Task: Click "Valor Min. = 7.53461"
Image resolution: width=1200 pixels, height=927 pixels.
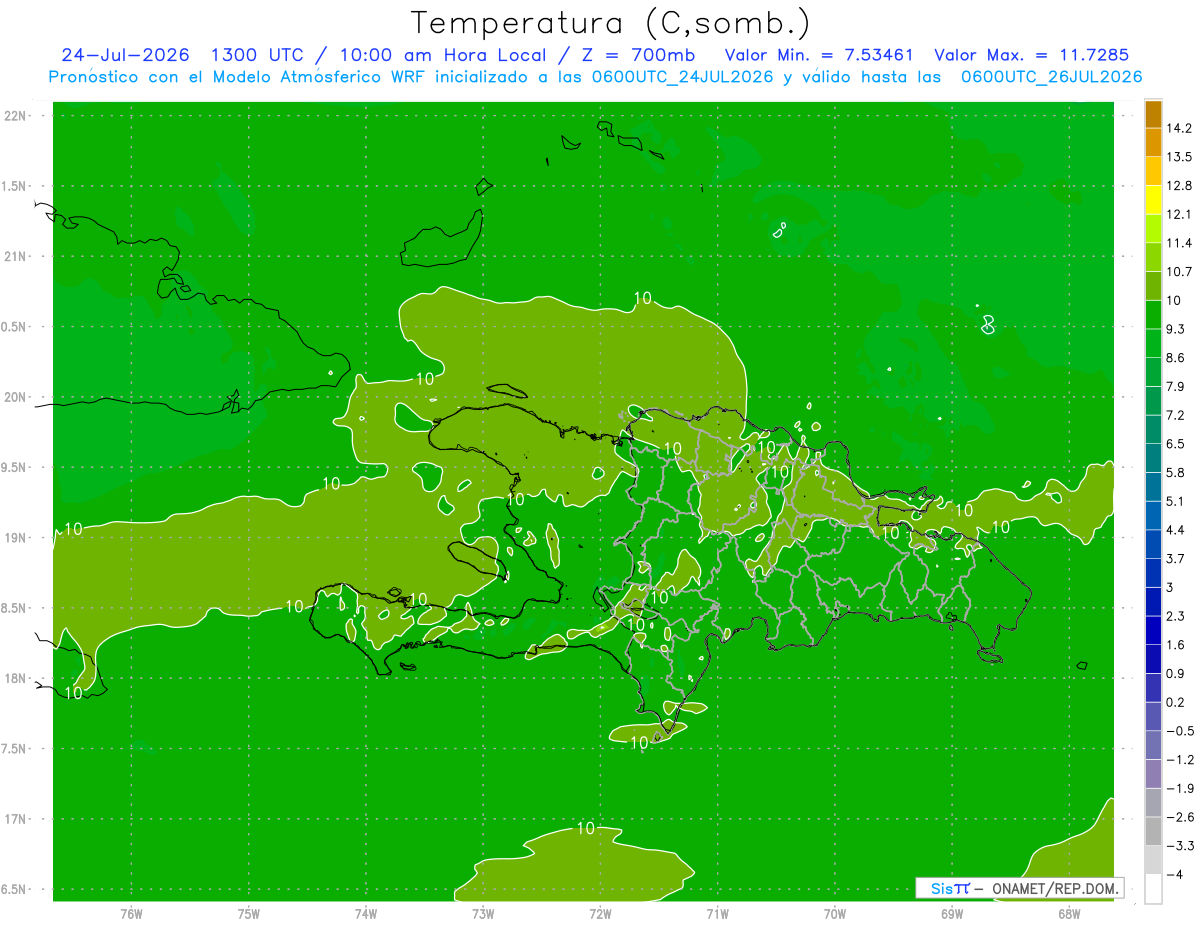Action: [x=819, y=55]
